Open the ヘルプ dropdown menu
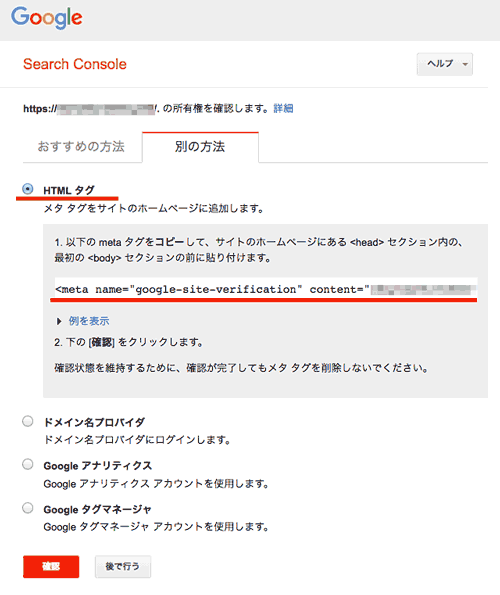This screenshot has width=500, height=595. pos(445,64)
